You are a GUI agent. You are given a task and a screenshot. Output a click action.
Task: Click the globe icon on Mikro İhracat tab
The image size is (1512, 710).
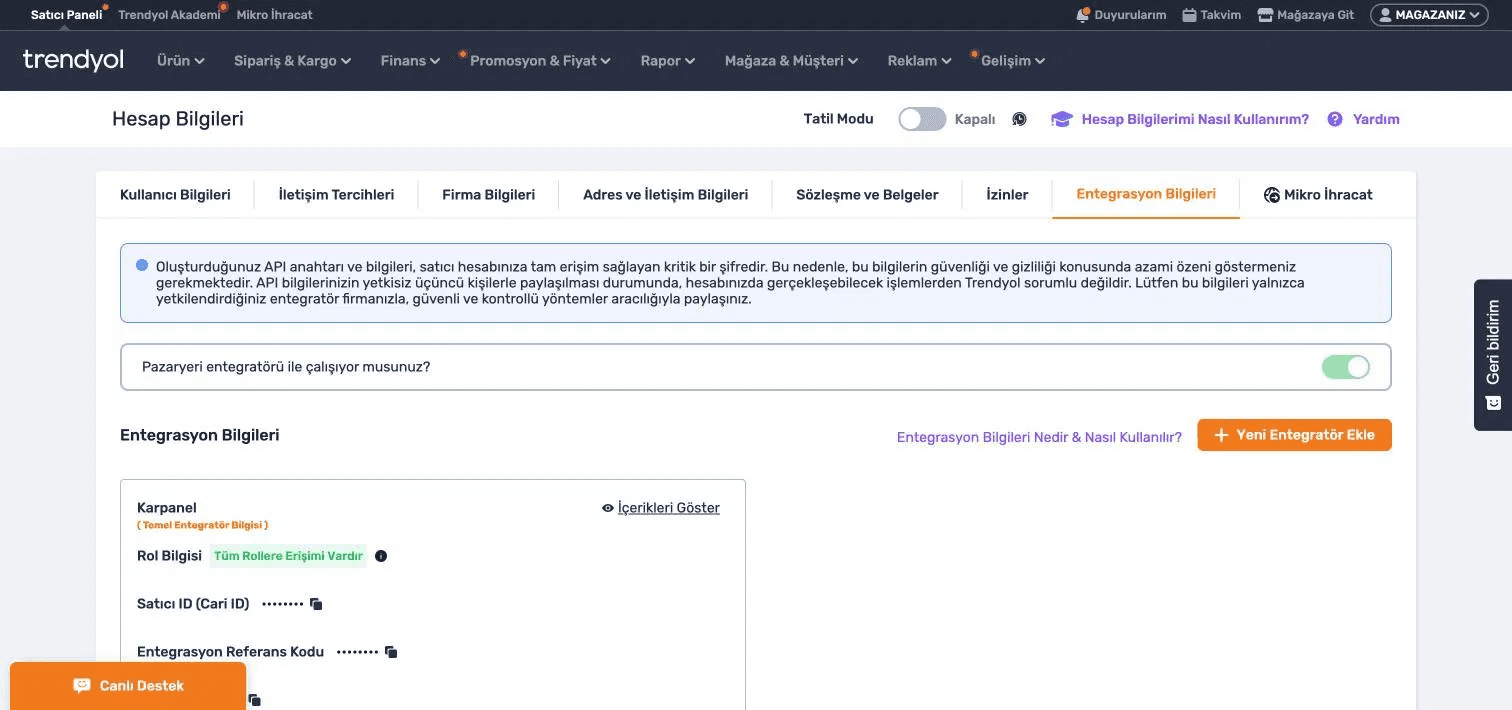click(1272, 195)
